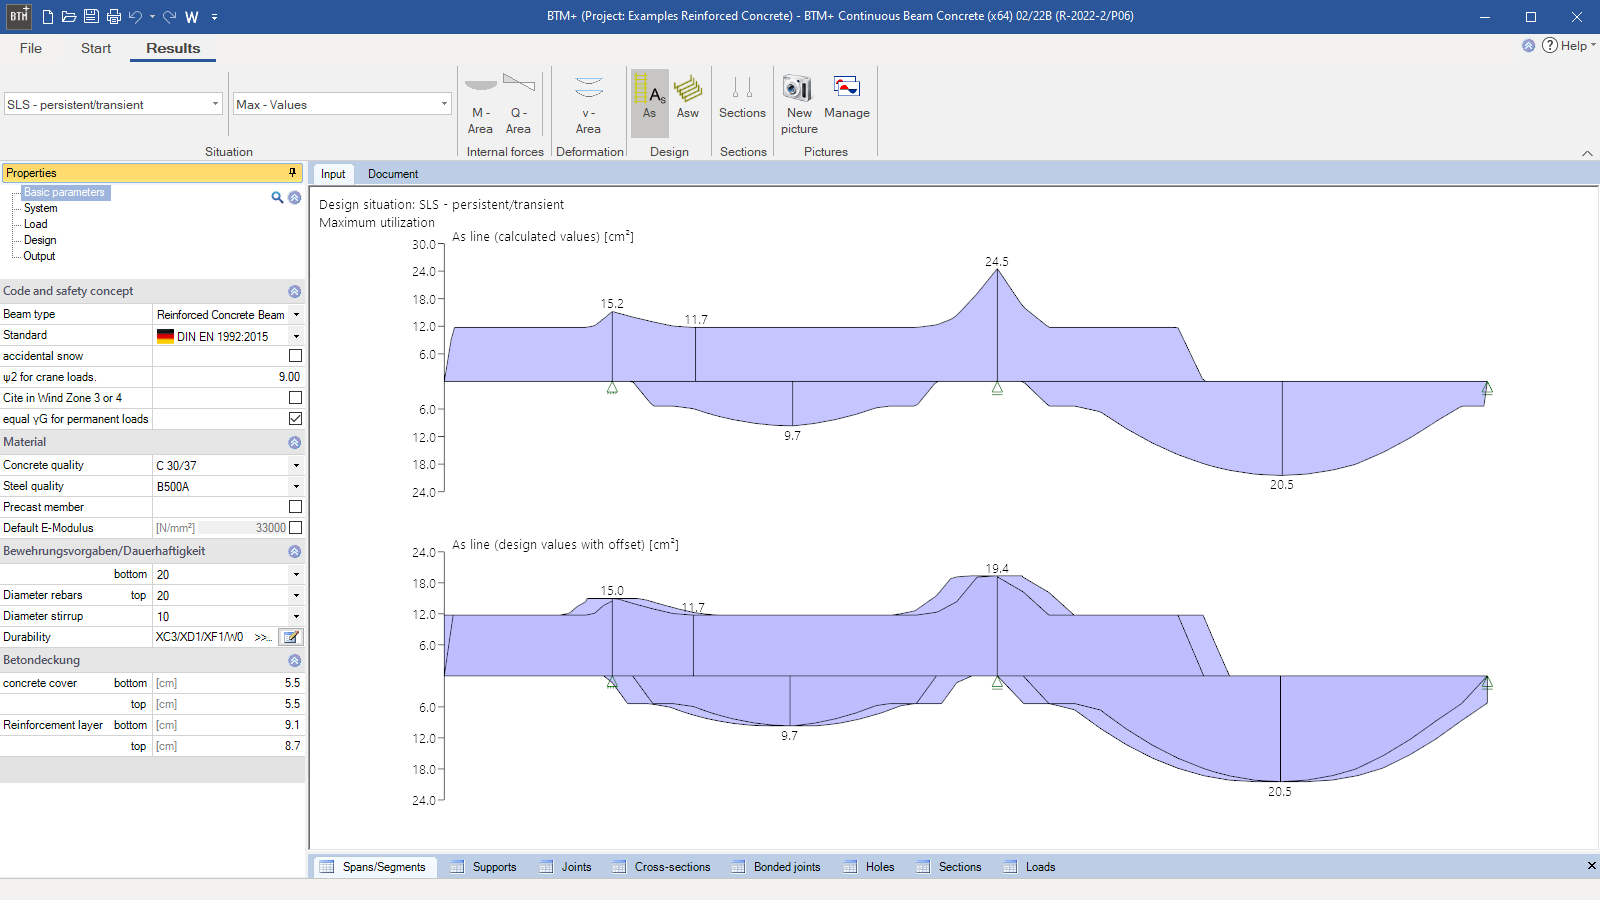Image resolution: width=1600 pixels, height=900 pixels.
Task: Select Design in the properties tree
Action: pos(40,240)
